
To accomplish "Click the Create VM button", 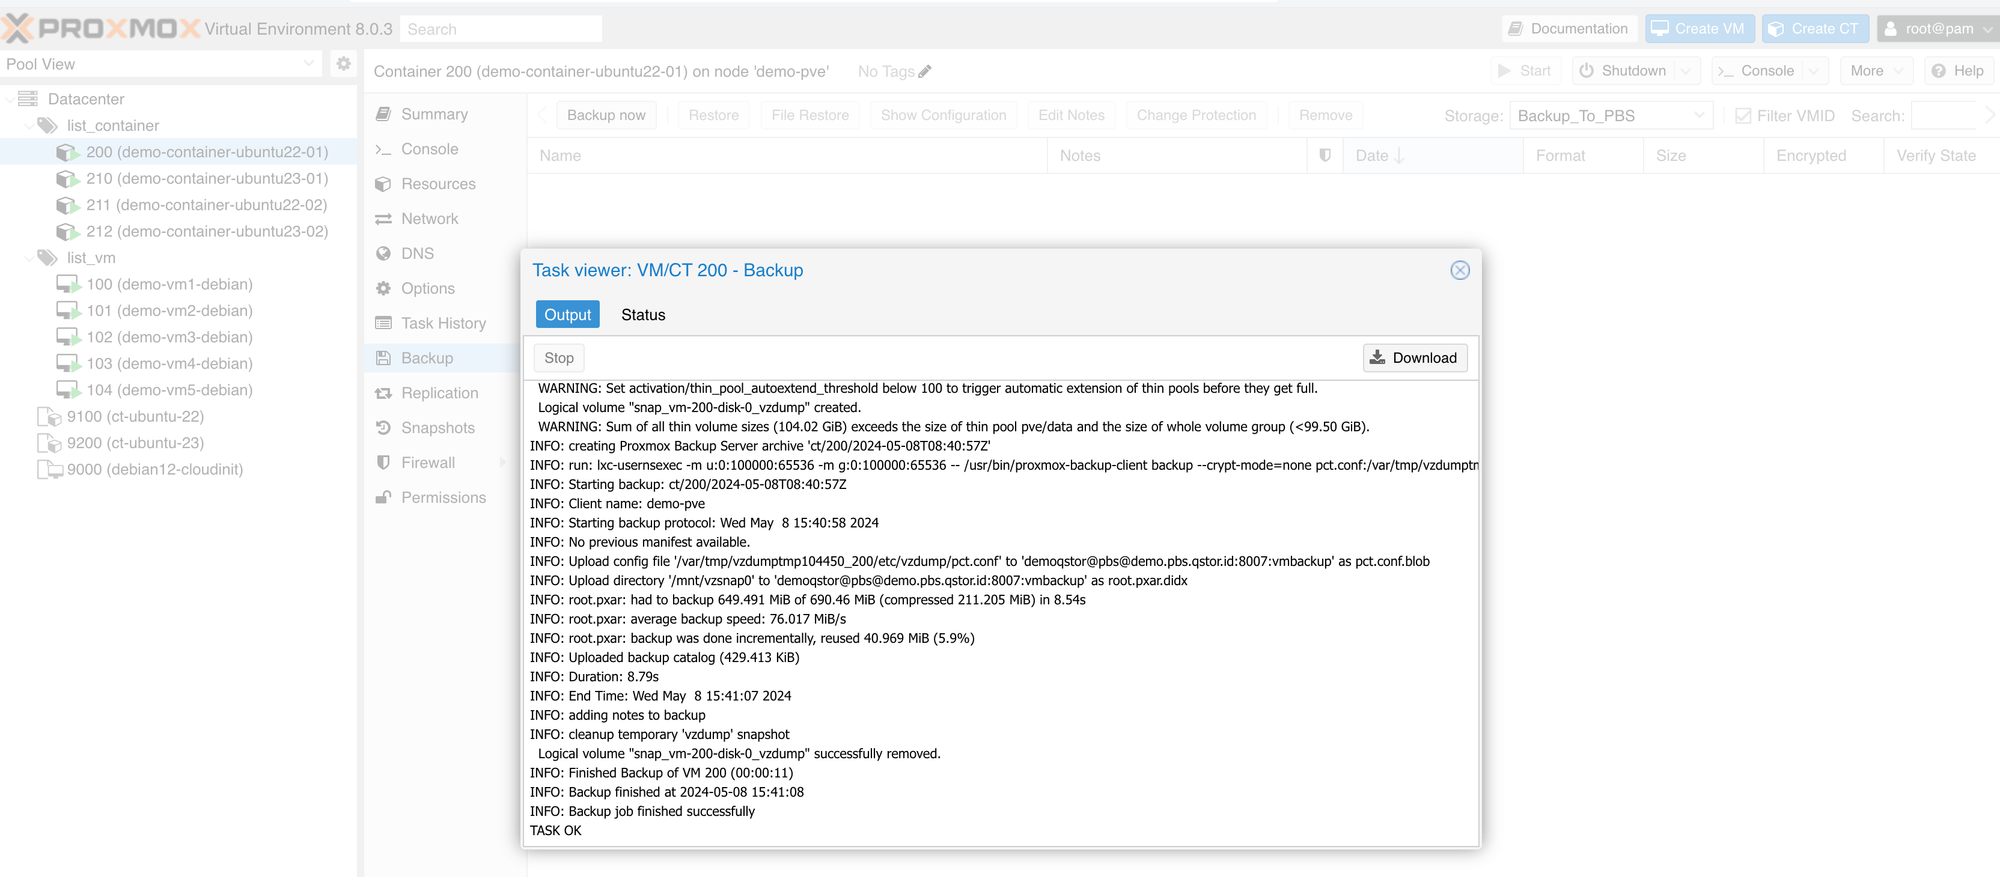I will [x=1698, y=29].
